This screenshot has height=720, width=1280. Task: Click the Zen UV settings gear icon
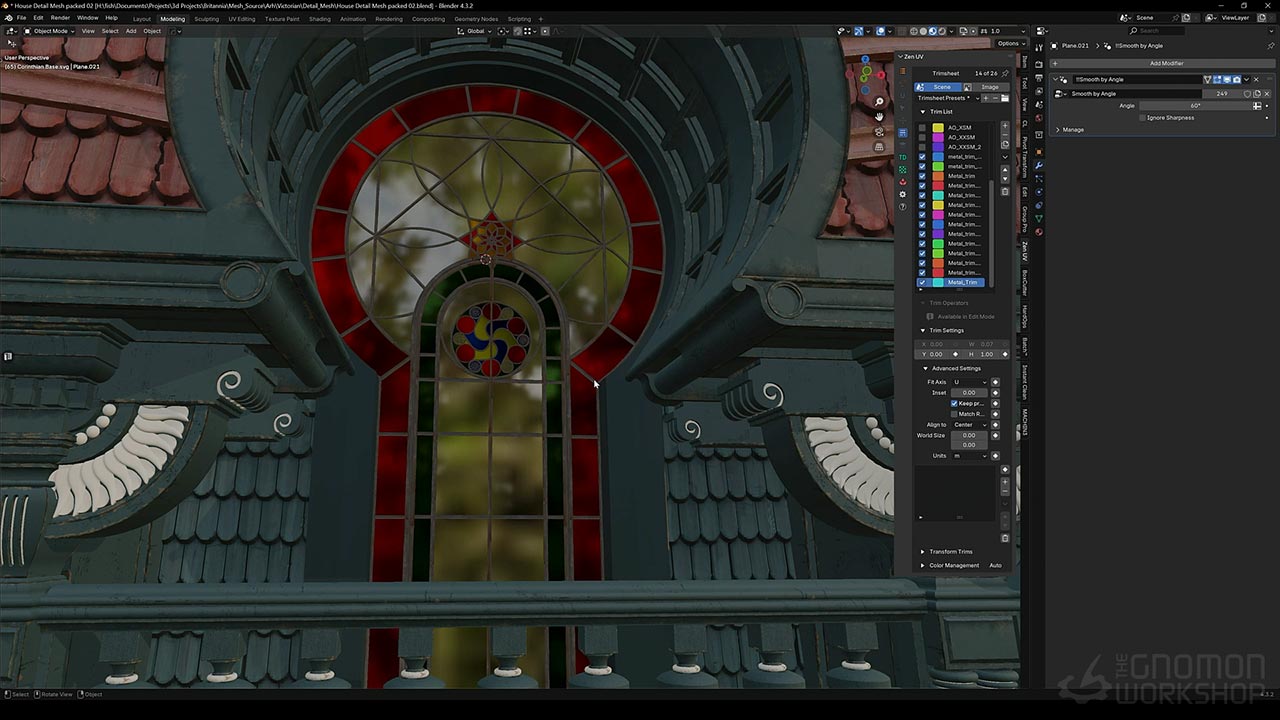(x=903, y=194)
